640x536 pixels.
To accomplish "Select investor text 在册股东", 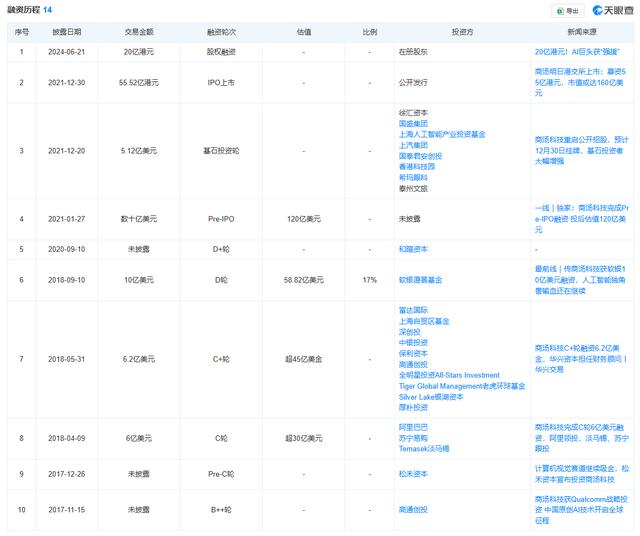I will [413, 52].
